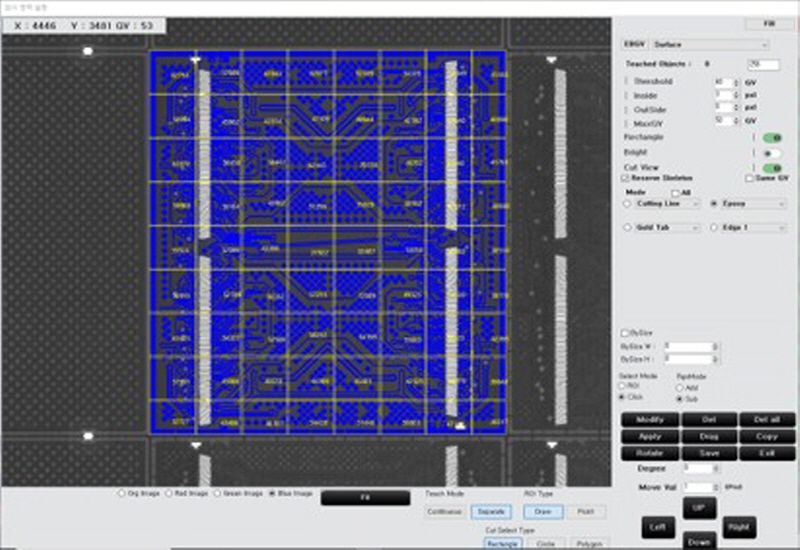
Task: Open the Surface dropdown
Action: tap(709, 45)
